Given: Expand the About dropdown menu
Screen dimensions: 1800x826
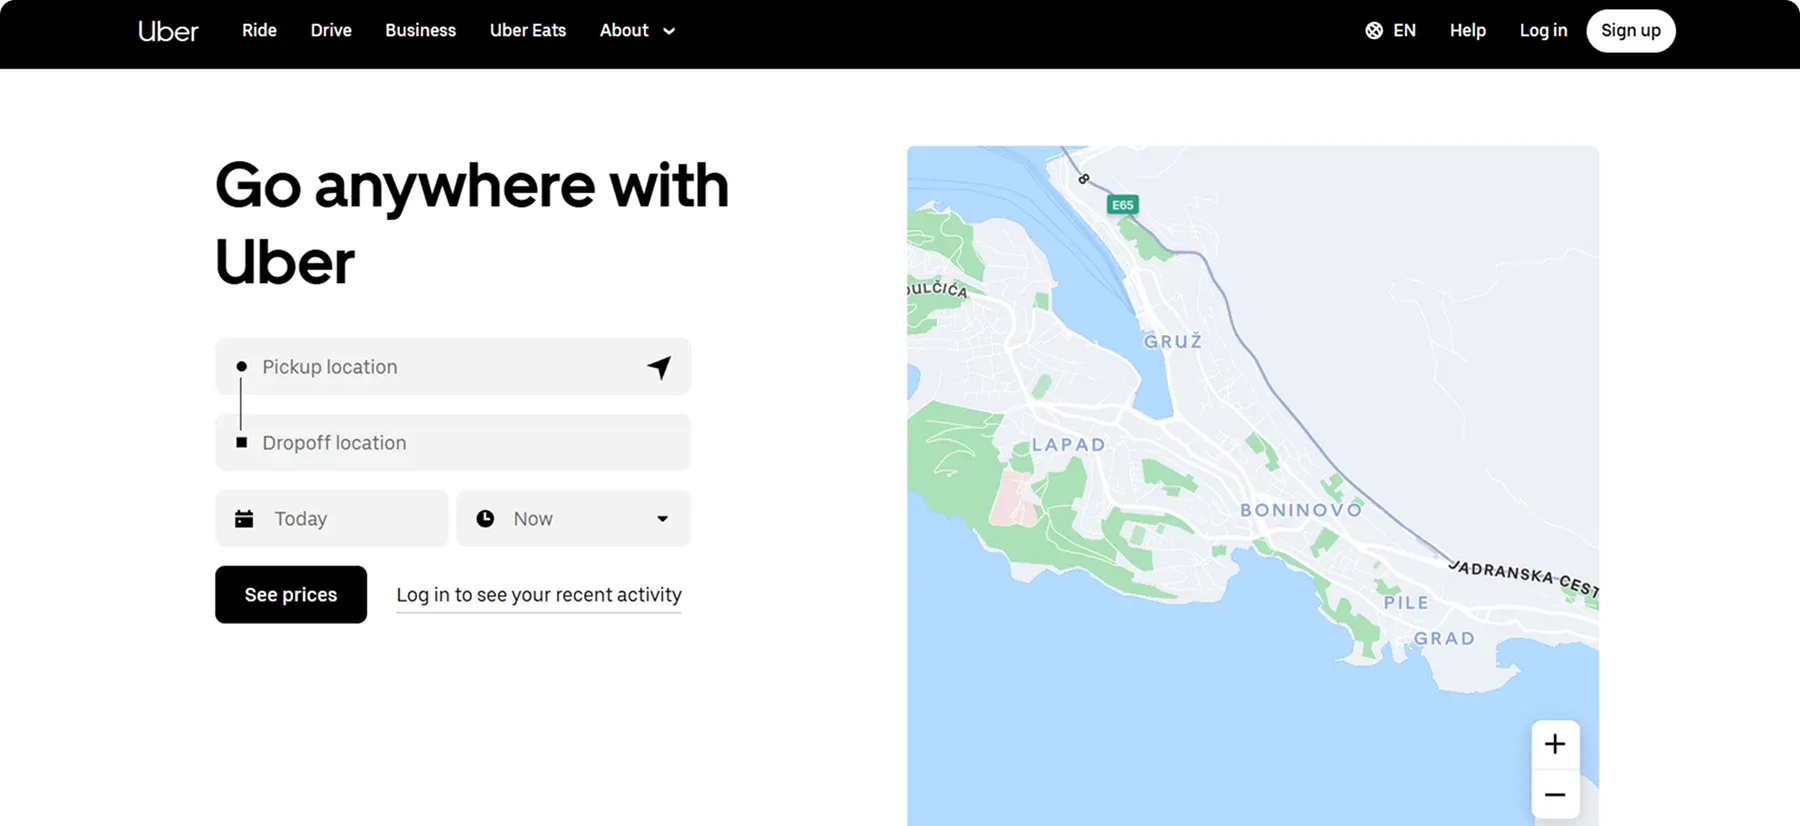Looking at the screenshot, I should tap(637, 31).
